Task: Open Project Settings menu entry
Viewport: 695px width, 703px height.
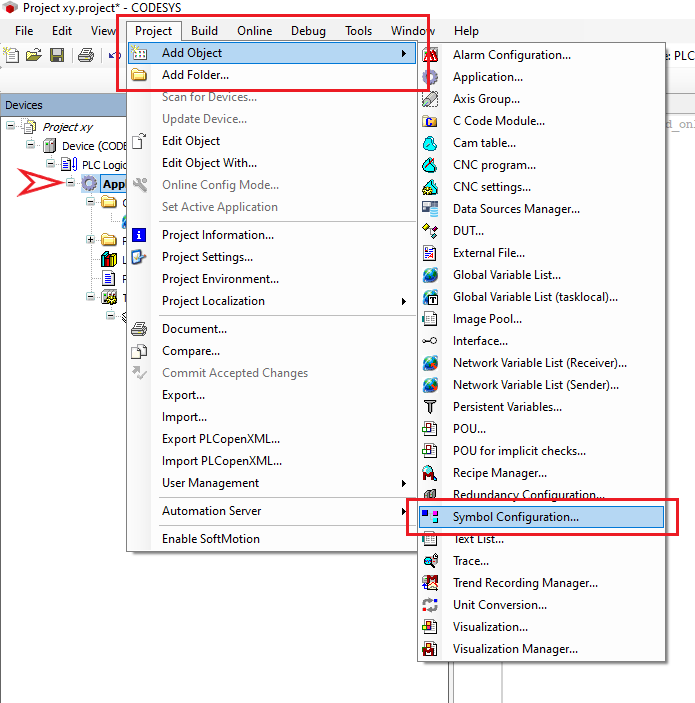Action: tap(207, 257)
